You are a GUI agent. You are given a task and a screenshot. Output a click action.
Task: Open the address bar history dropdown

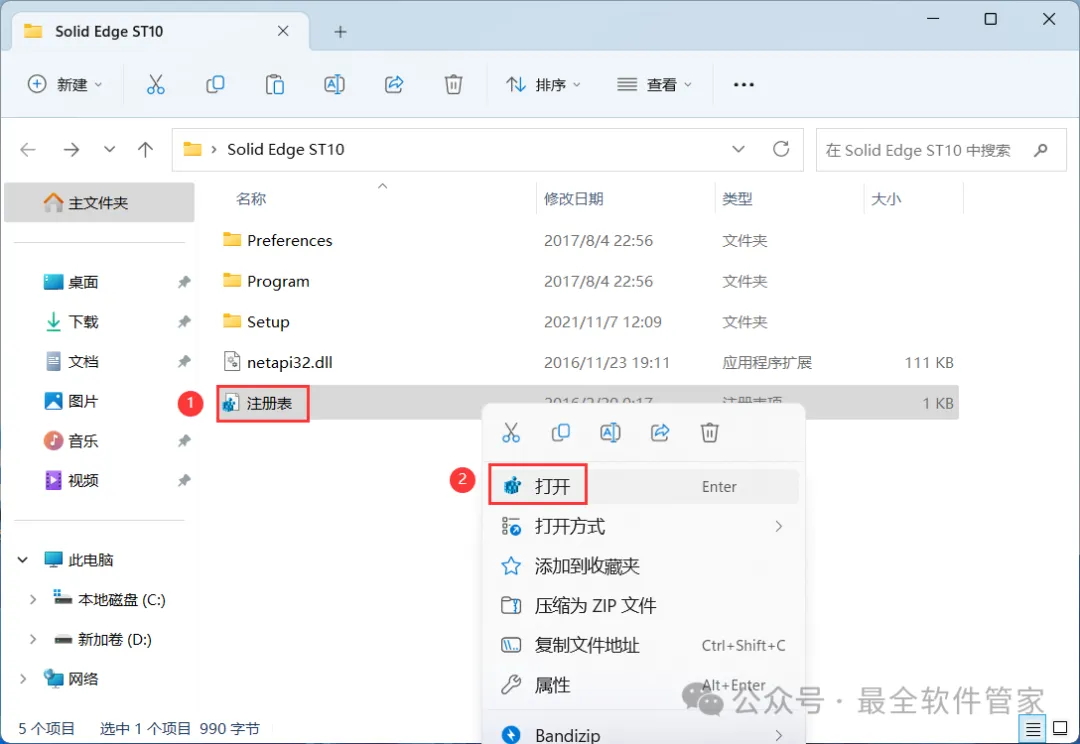[738, 149]
